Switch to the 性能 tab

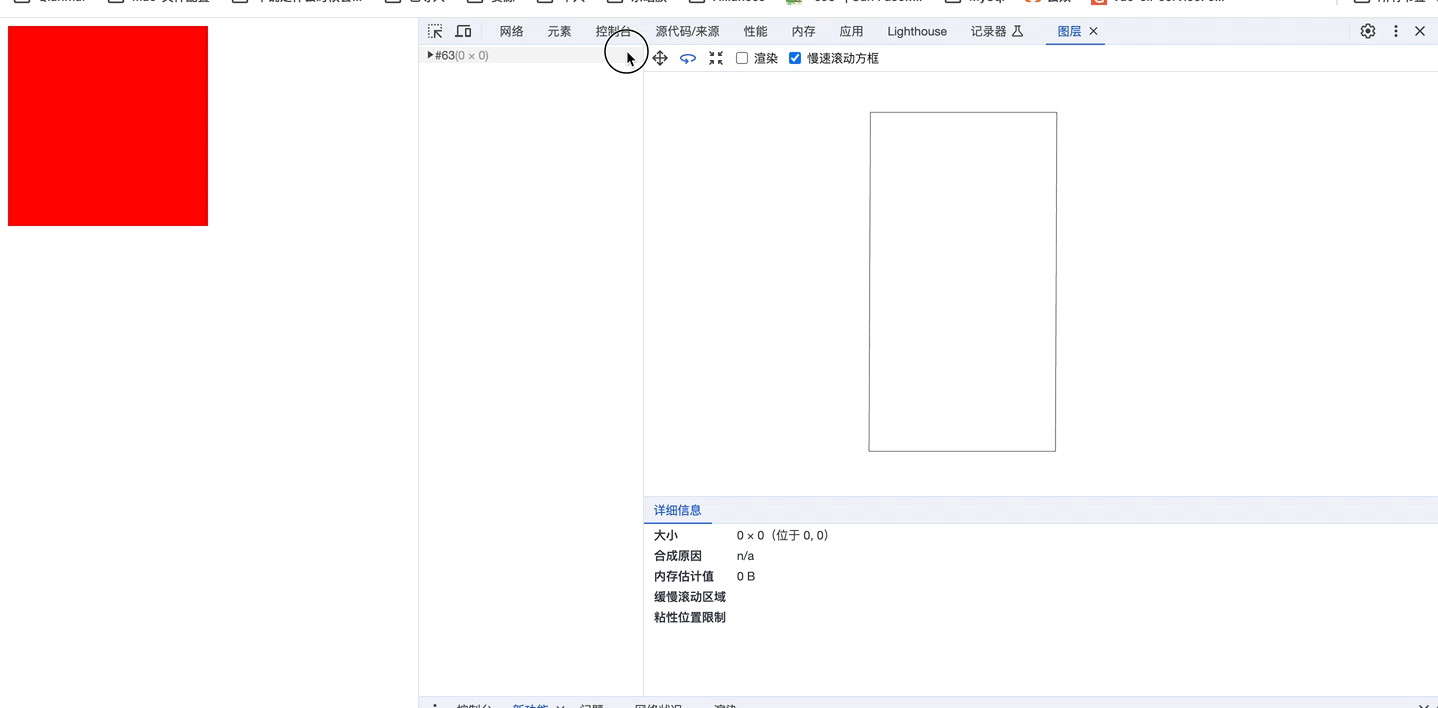756,31
